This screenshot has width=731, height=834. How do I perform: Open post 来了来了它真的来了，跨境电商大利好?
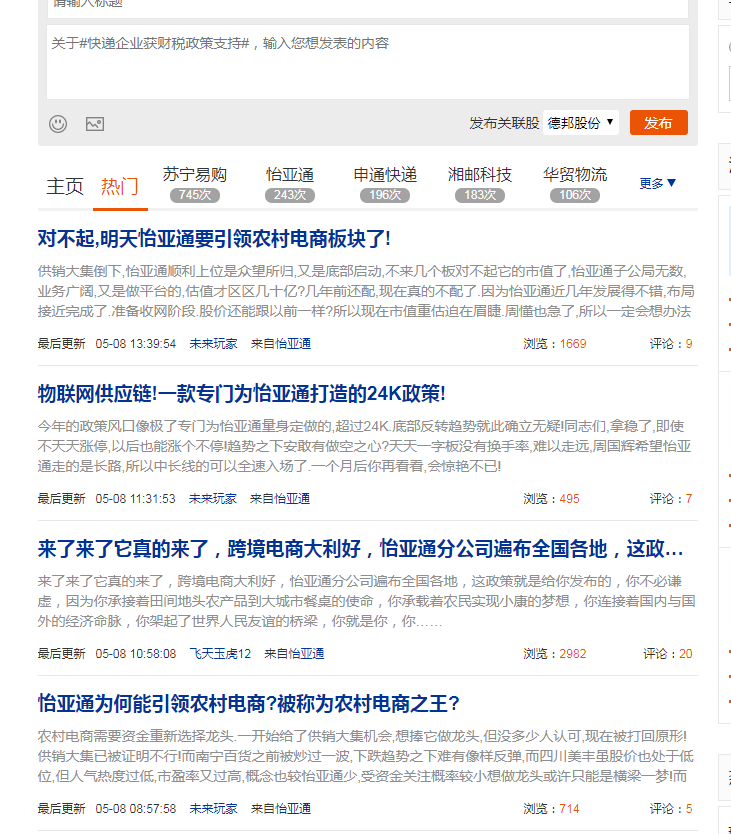tap(361, 549)
